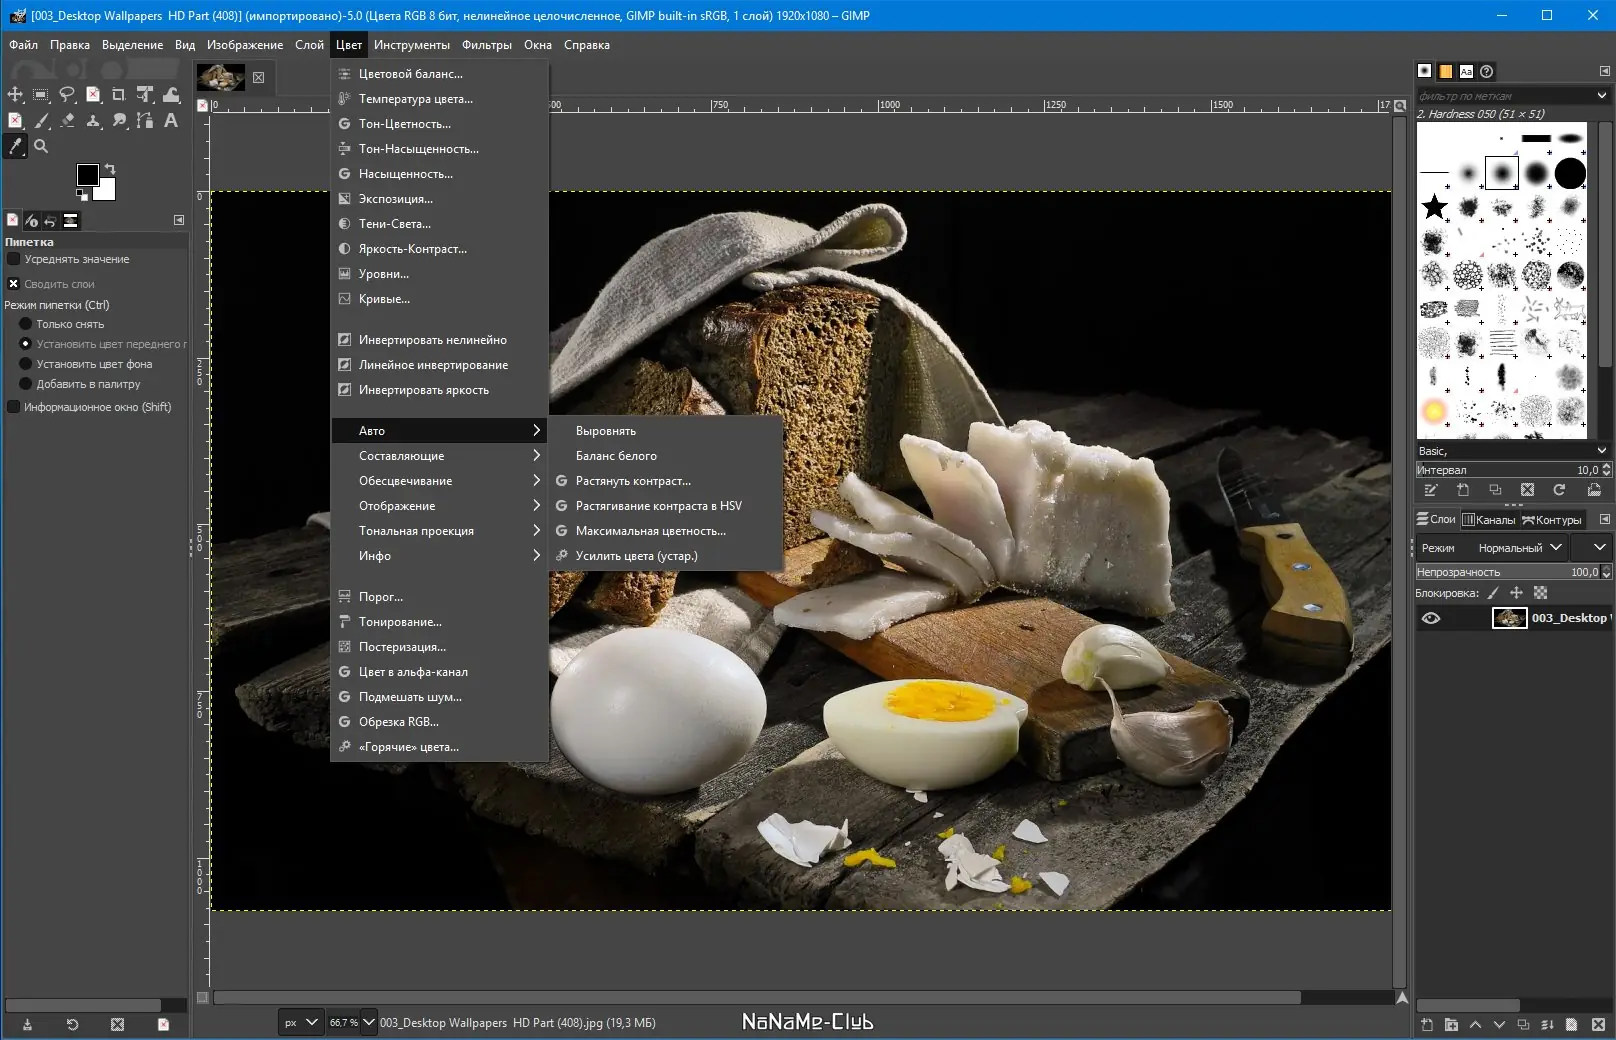Choose the Paintbrush tool
Viewport: 1616px width, 1040px height.
(x=41, y=120)
